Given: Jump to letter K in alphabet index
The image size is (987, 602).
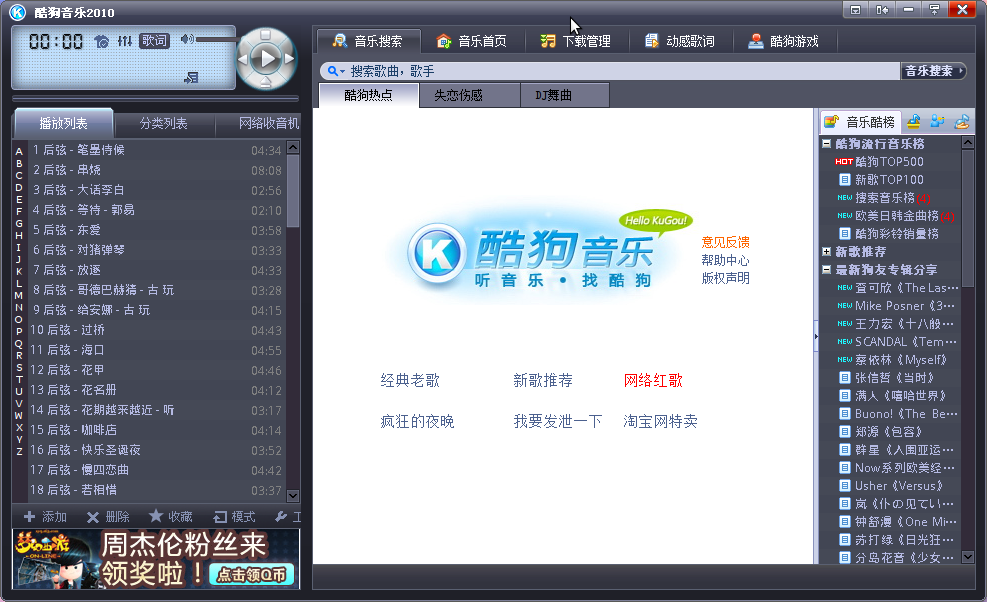Looking at the screenshot, I should [19, 271].
